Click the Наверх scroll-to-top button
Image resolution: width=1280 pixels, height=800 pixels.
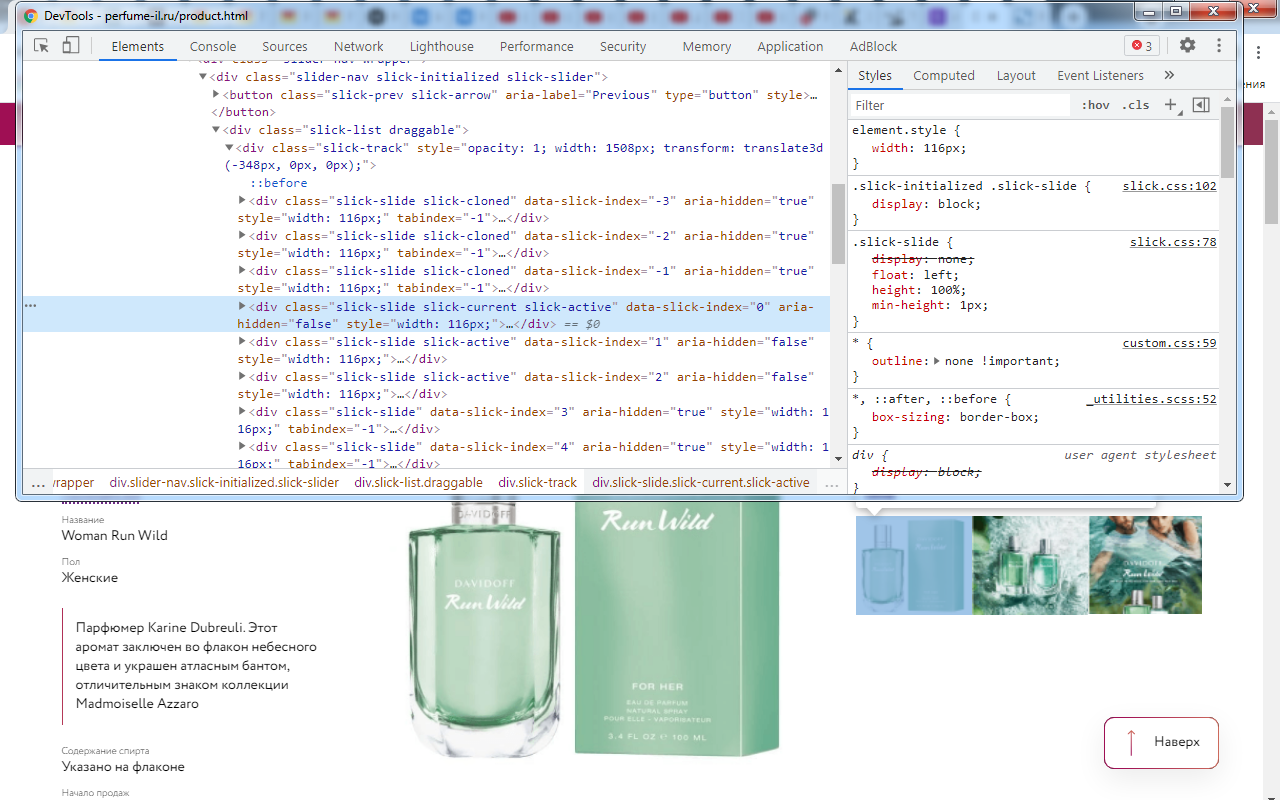pyautogui.click(x=1161, y=742)
